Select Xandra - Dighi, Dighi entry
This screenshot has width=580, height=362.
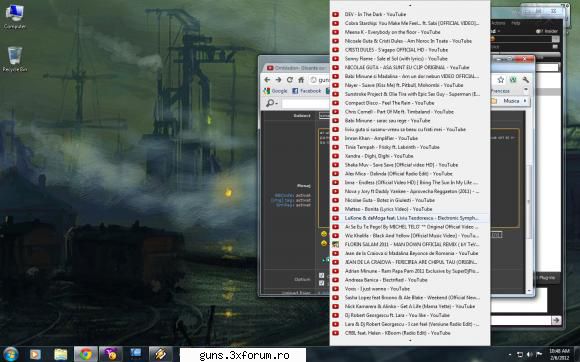410,156
